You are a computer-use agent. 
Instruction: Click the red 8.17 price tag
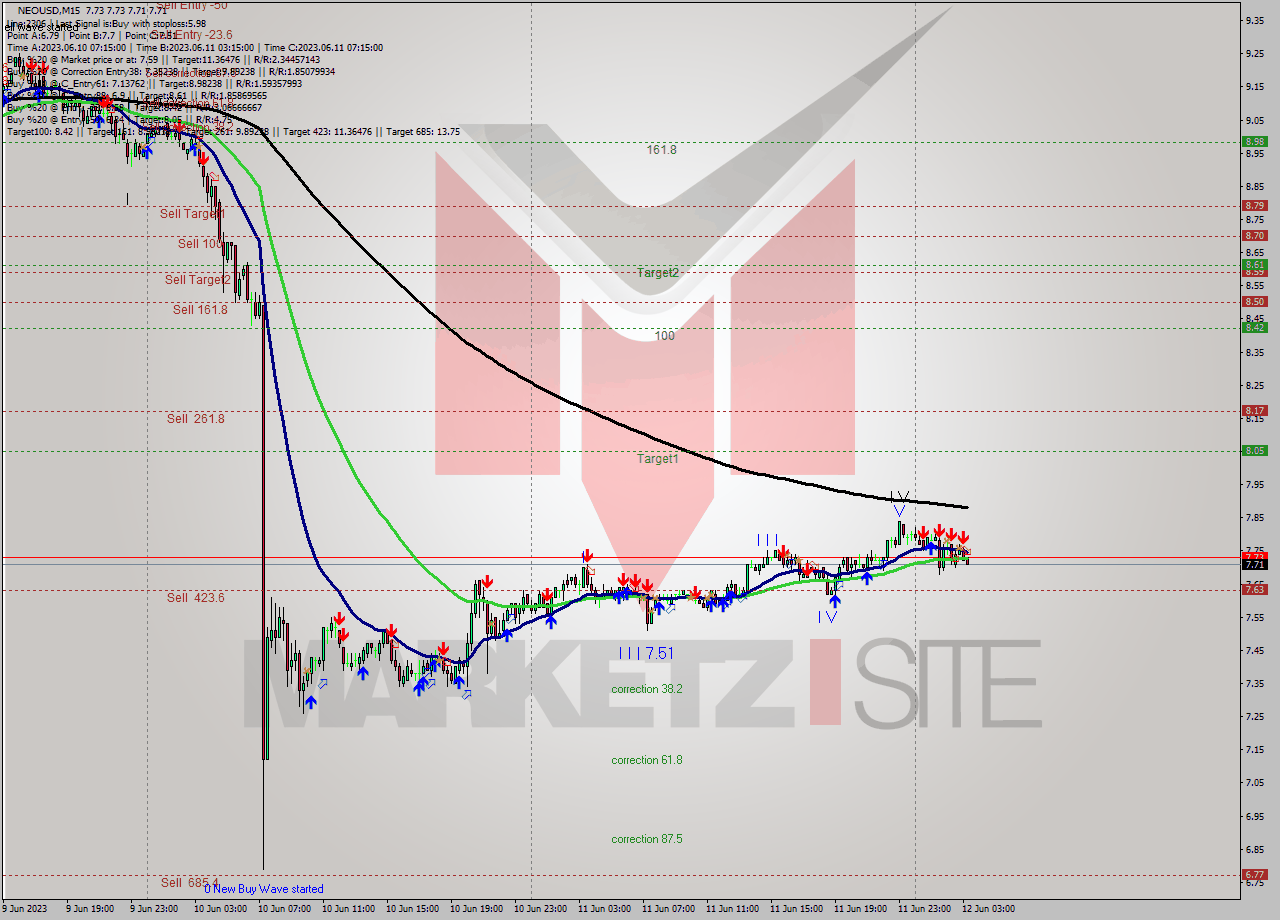[x=1254, y=411]
